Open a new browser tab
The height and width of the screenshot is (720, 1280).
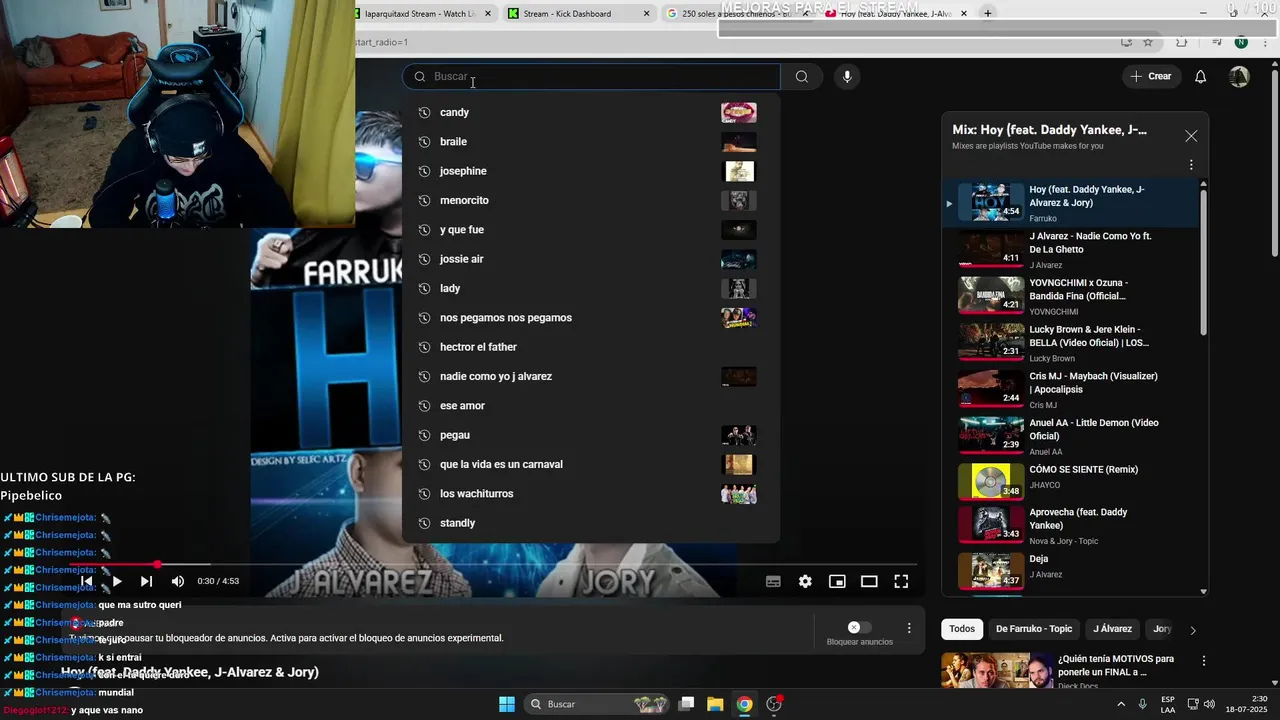(988, 13)
